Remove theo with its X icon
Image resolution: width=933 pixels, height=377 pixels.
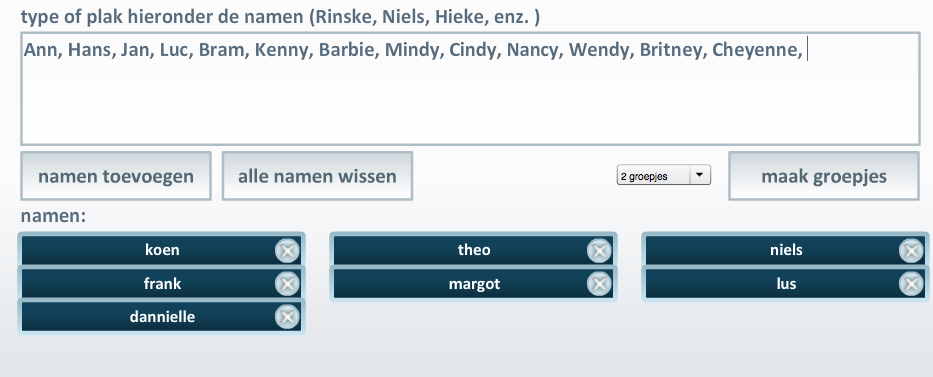coord(599,251)
